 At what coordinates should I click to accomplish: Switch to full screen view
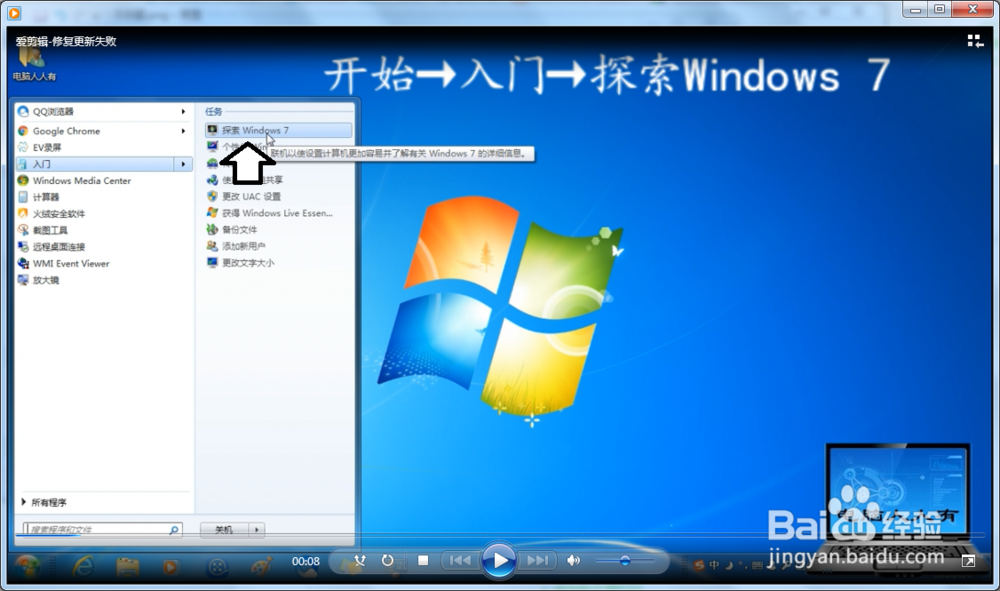[x=968, y=561]
